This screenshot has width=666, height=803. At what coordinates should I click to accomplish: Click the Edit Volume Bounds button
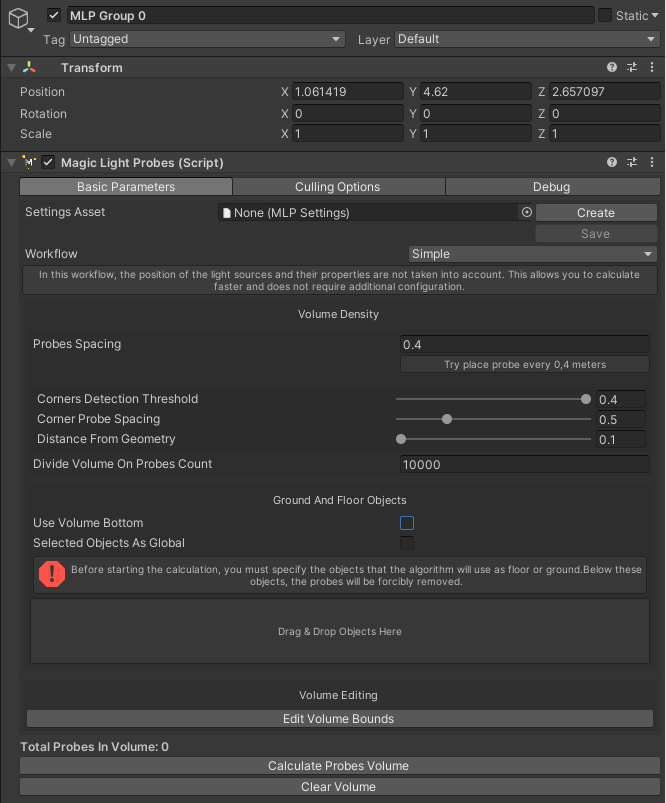click(x=338, y=719)
